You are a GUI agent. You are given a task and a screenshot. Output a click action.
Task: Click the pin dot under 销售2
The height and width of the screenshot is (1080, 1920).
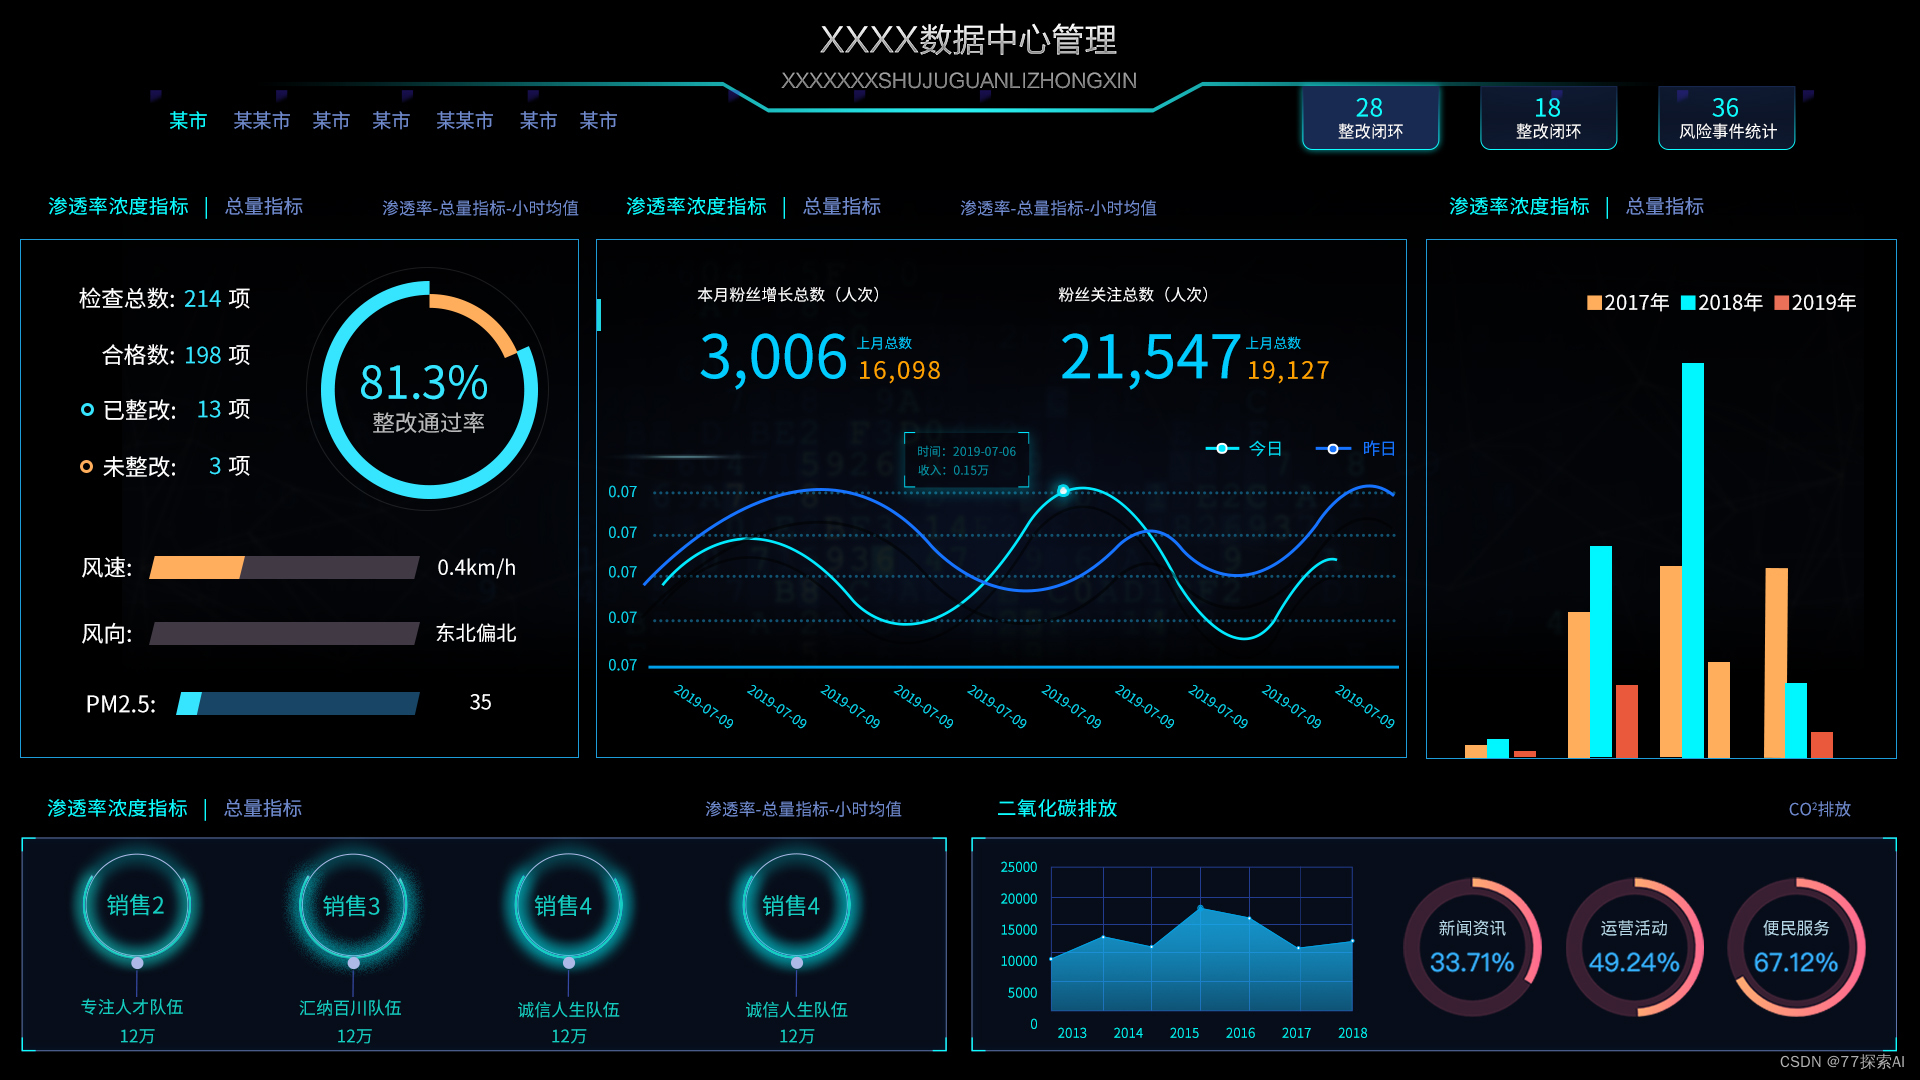(x=137, y=963)
